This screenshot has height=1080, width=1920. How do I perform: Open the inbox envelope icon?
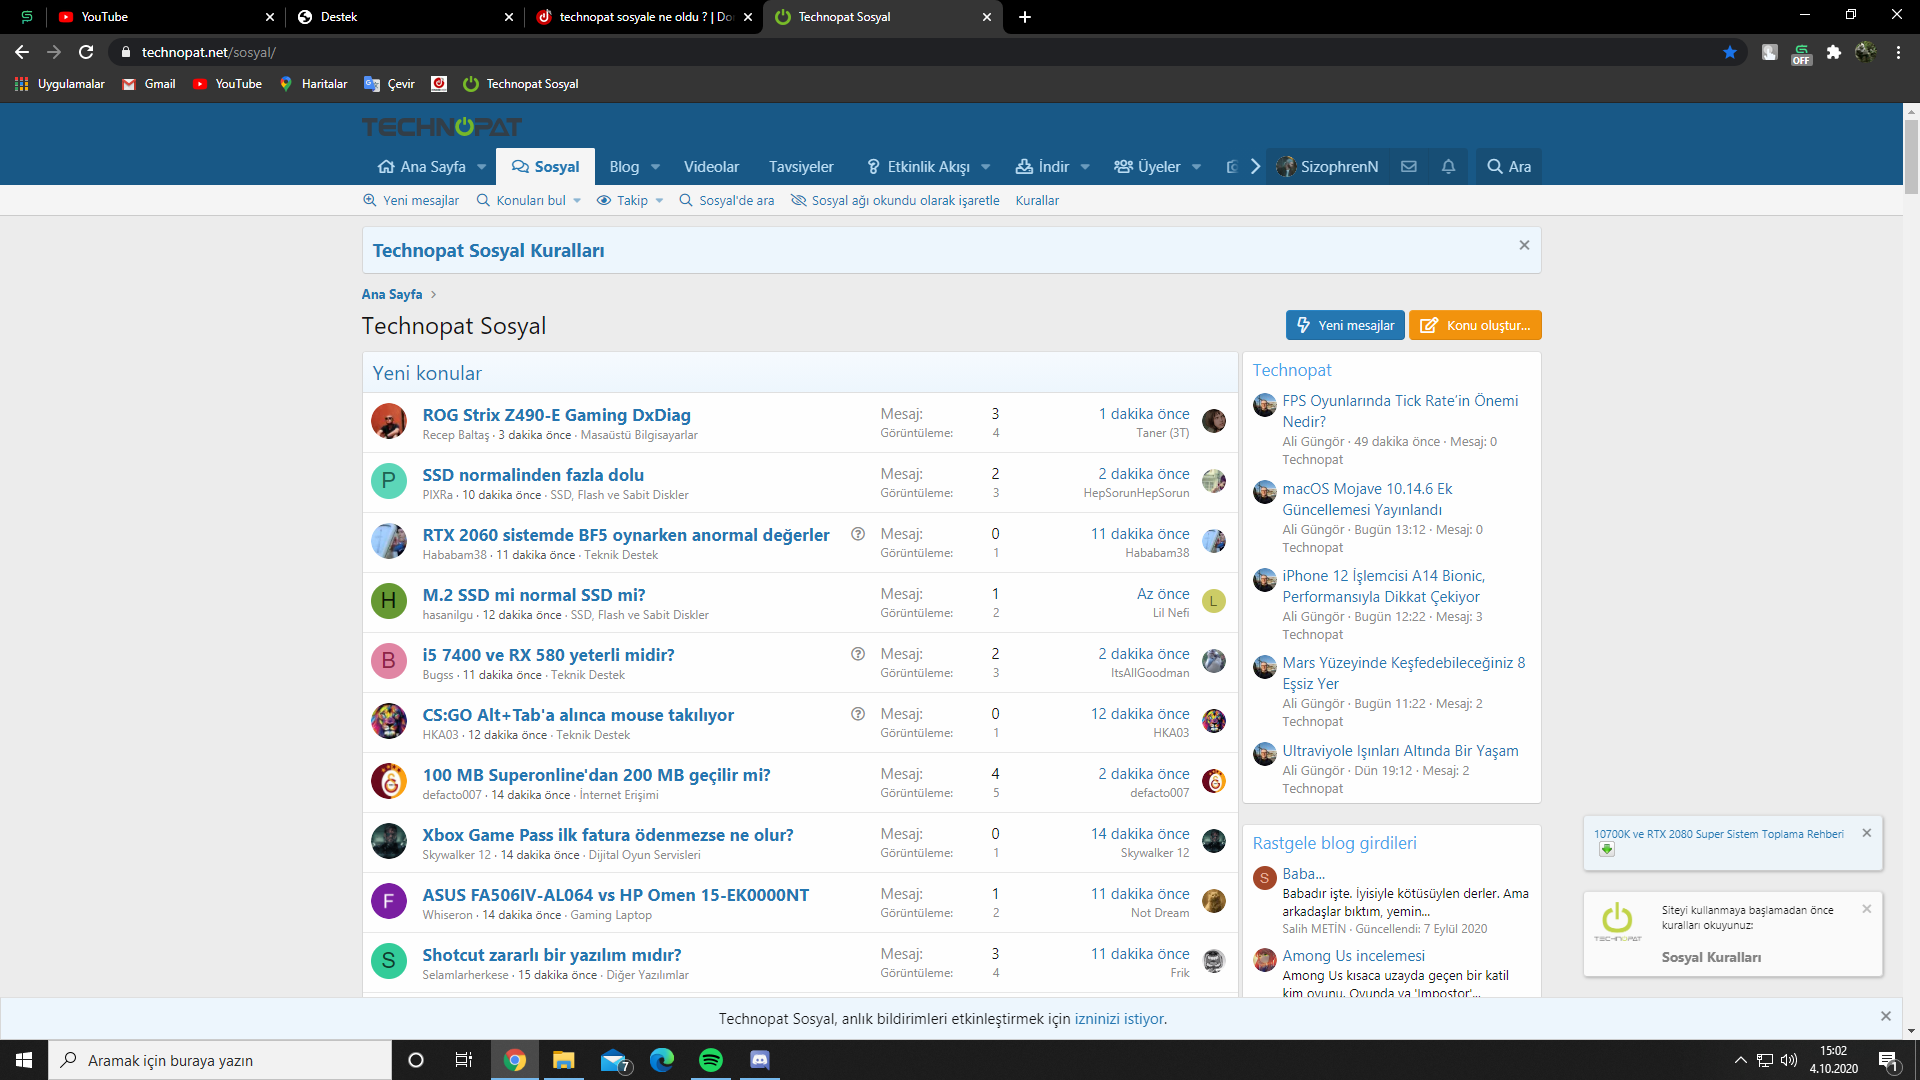click(1408, 167)
